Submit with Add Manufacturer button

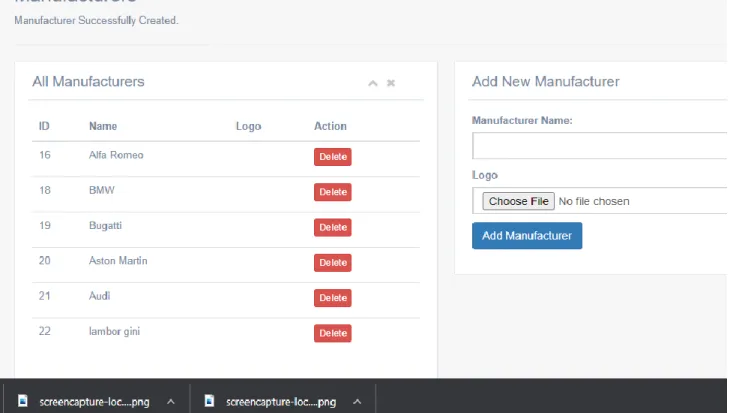527,236
